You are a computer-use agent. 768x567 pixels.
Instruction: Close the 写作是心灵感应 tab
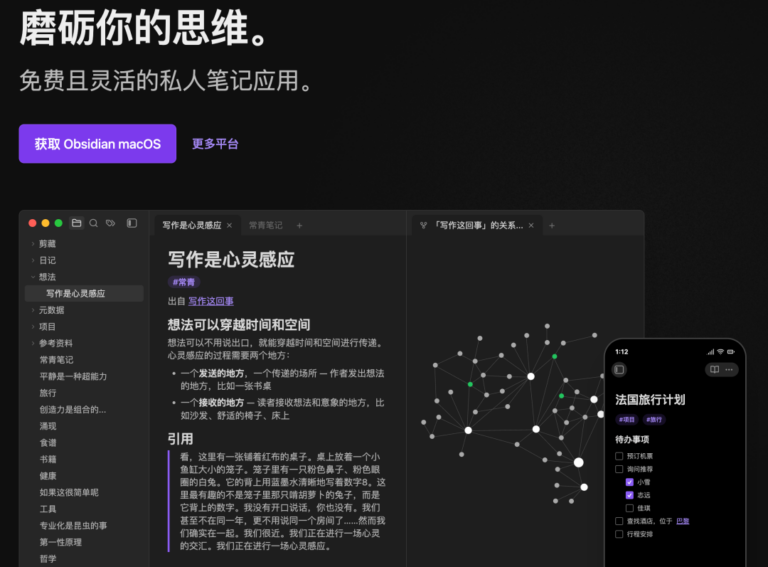click(229, 225)
